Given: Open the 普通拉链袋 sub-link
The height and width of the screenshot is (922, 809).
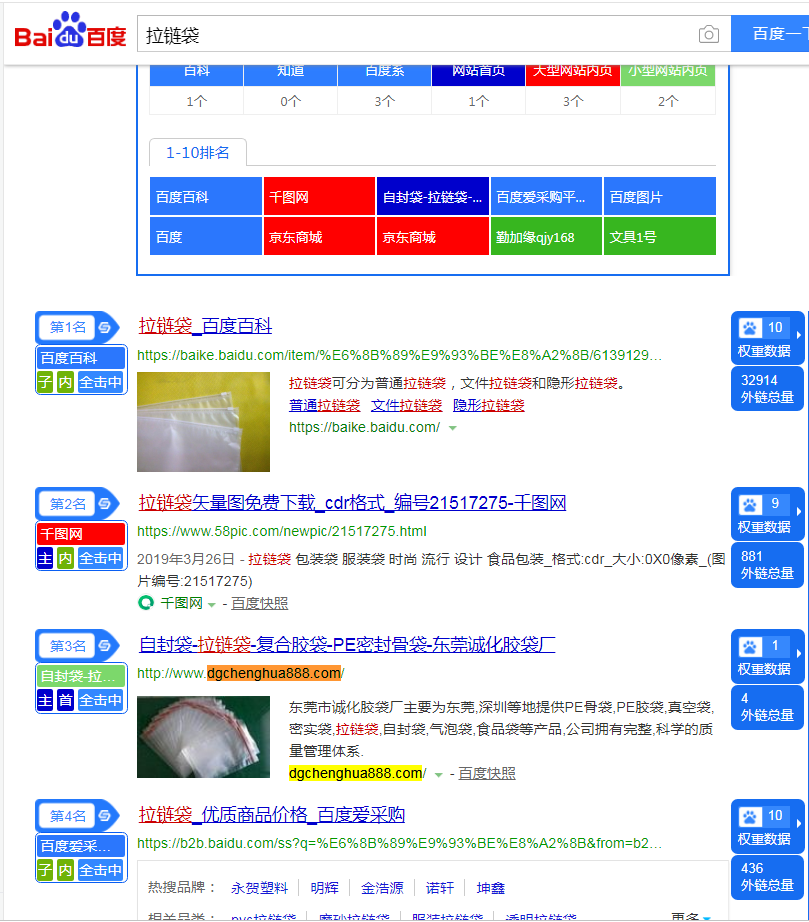Looking at the screenshot, I should pyautogui.click(x=325, y=405).
